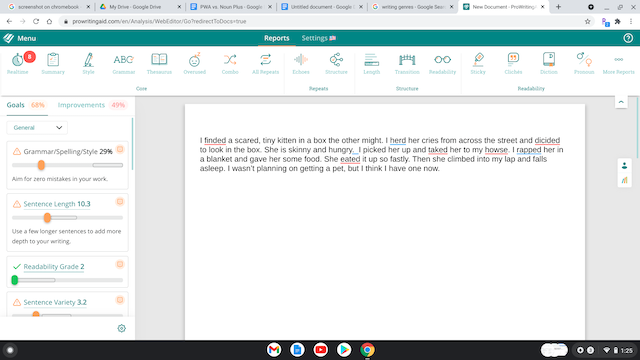This screenshot has height=360, width=640.
Task: Expand More Reports options
Action: click(618, 63)
